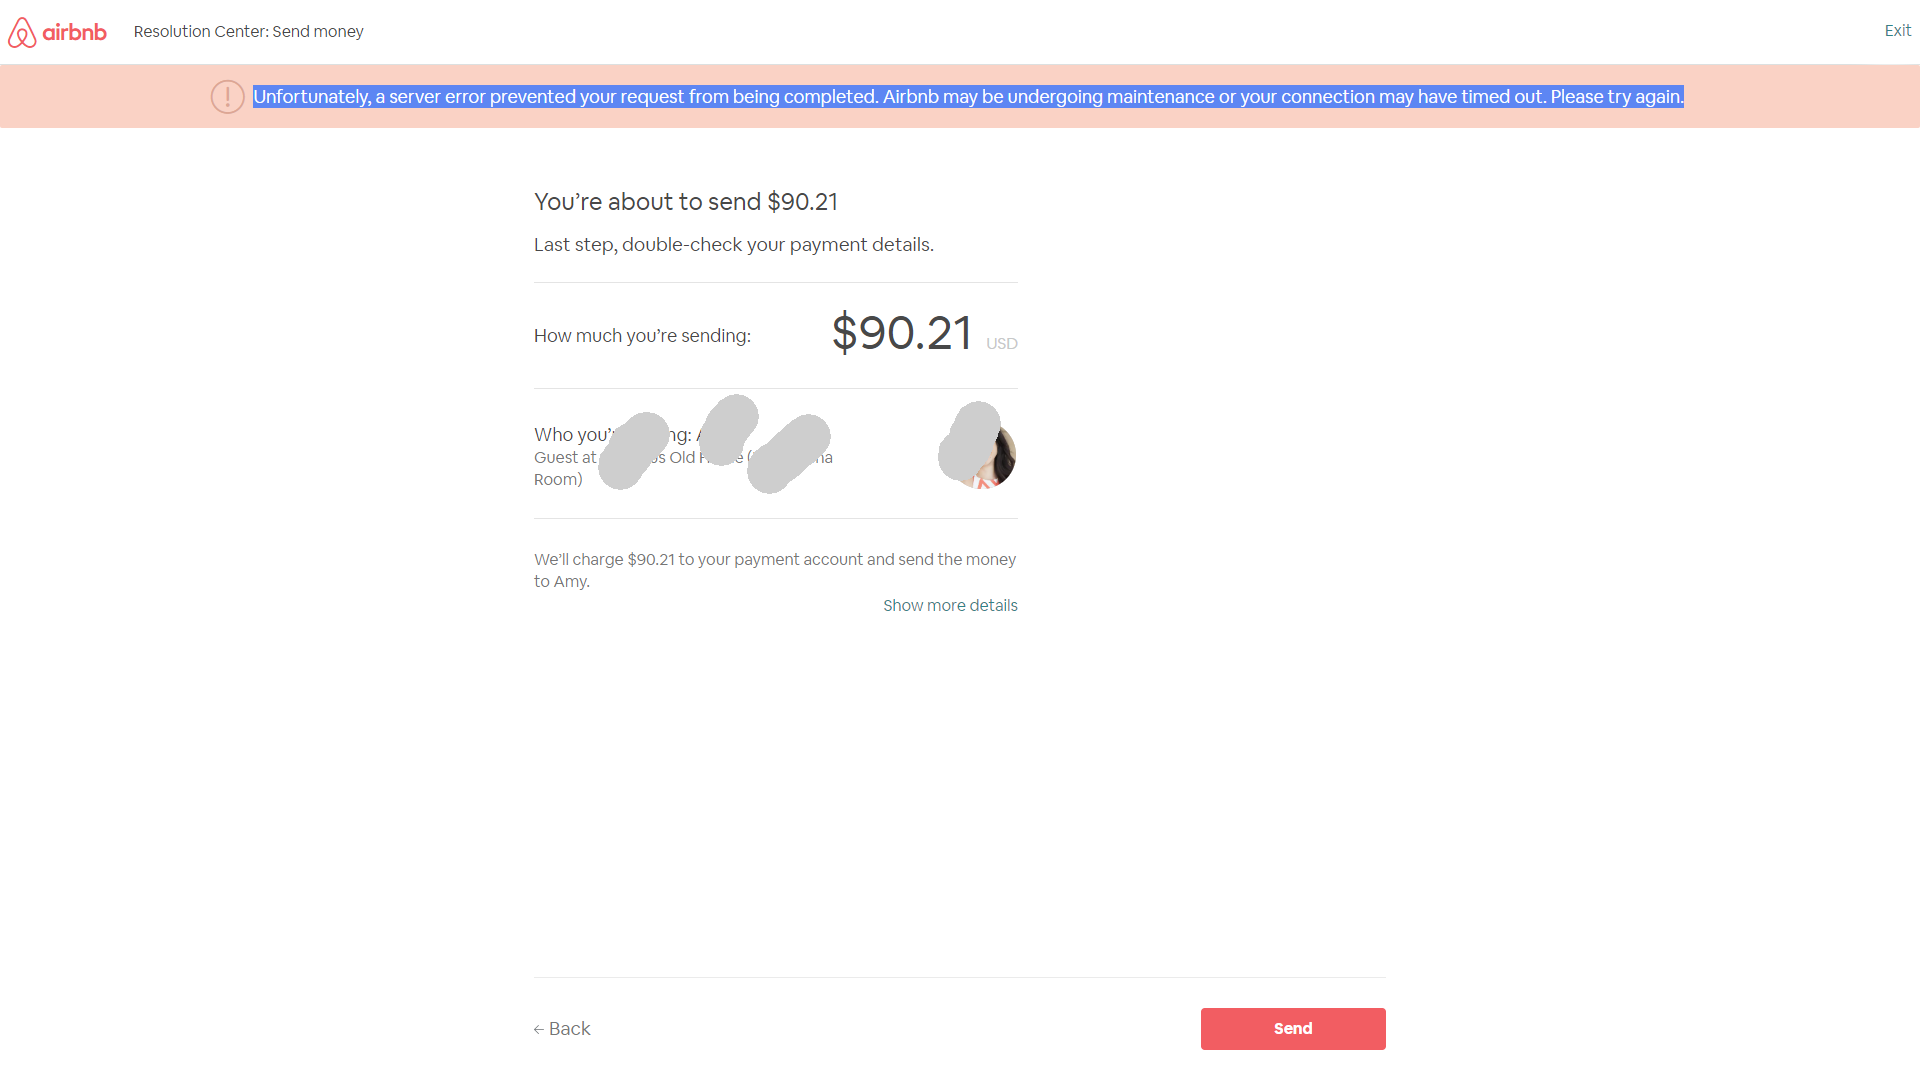Click the "Last step, double-check" text
This screenshot has width=1920, height=1080.
coord(733,245)
